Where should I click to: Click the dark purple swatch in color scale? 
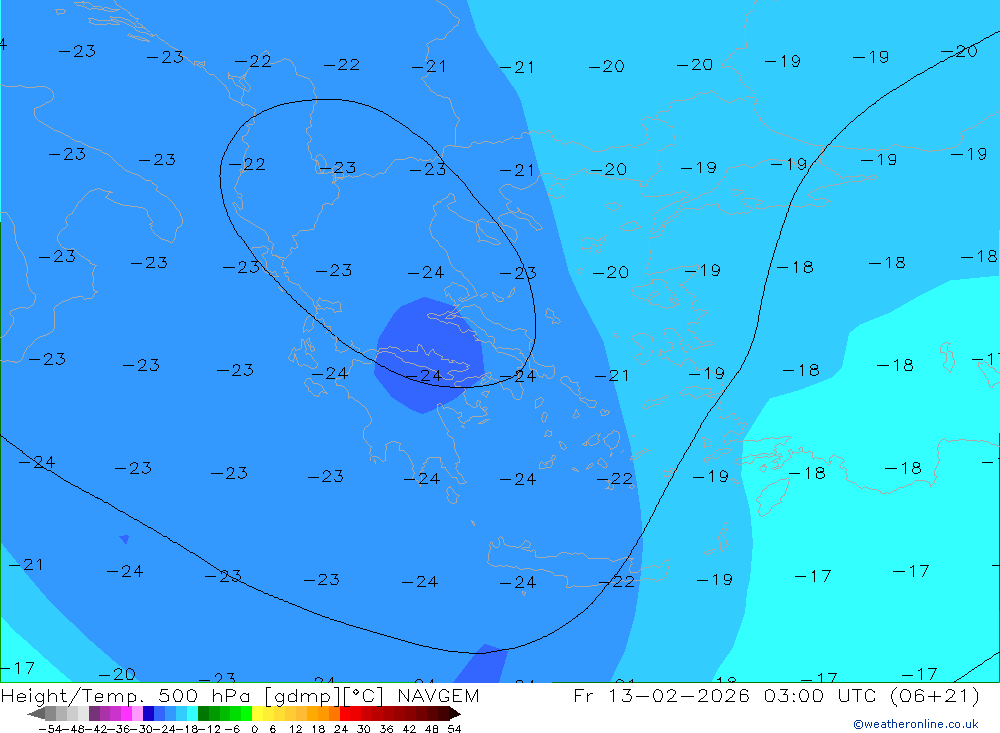[94, 713]
